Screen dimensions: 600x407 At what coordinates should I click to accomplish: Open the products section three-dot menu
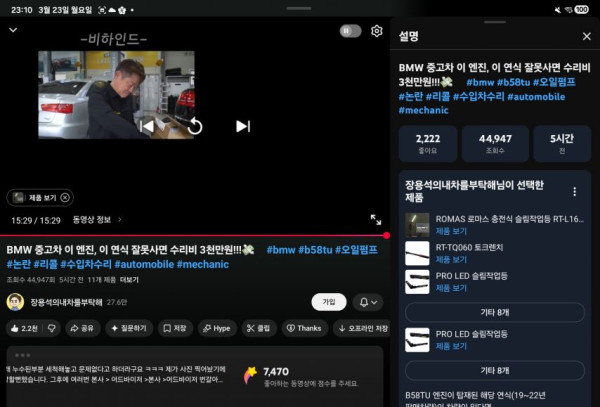coord(574,192)
